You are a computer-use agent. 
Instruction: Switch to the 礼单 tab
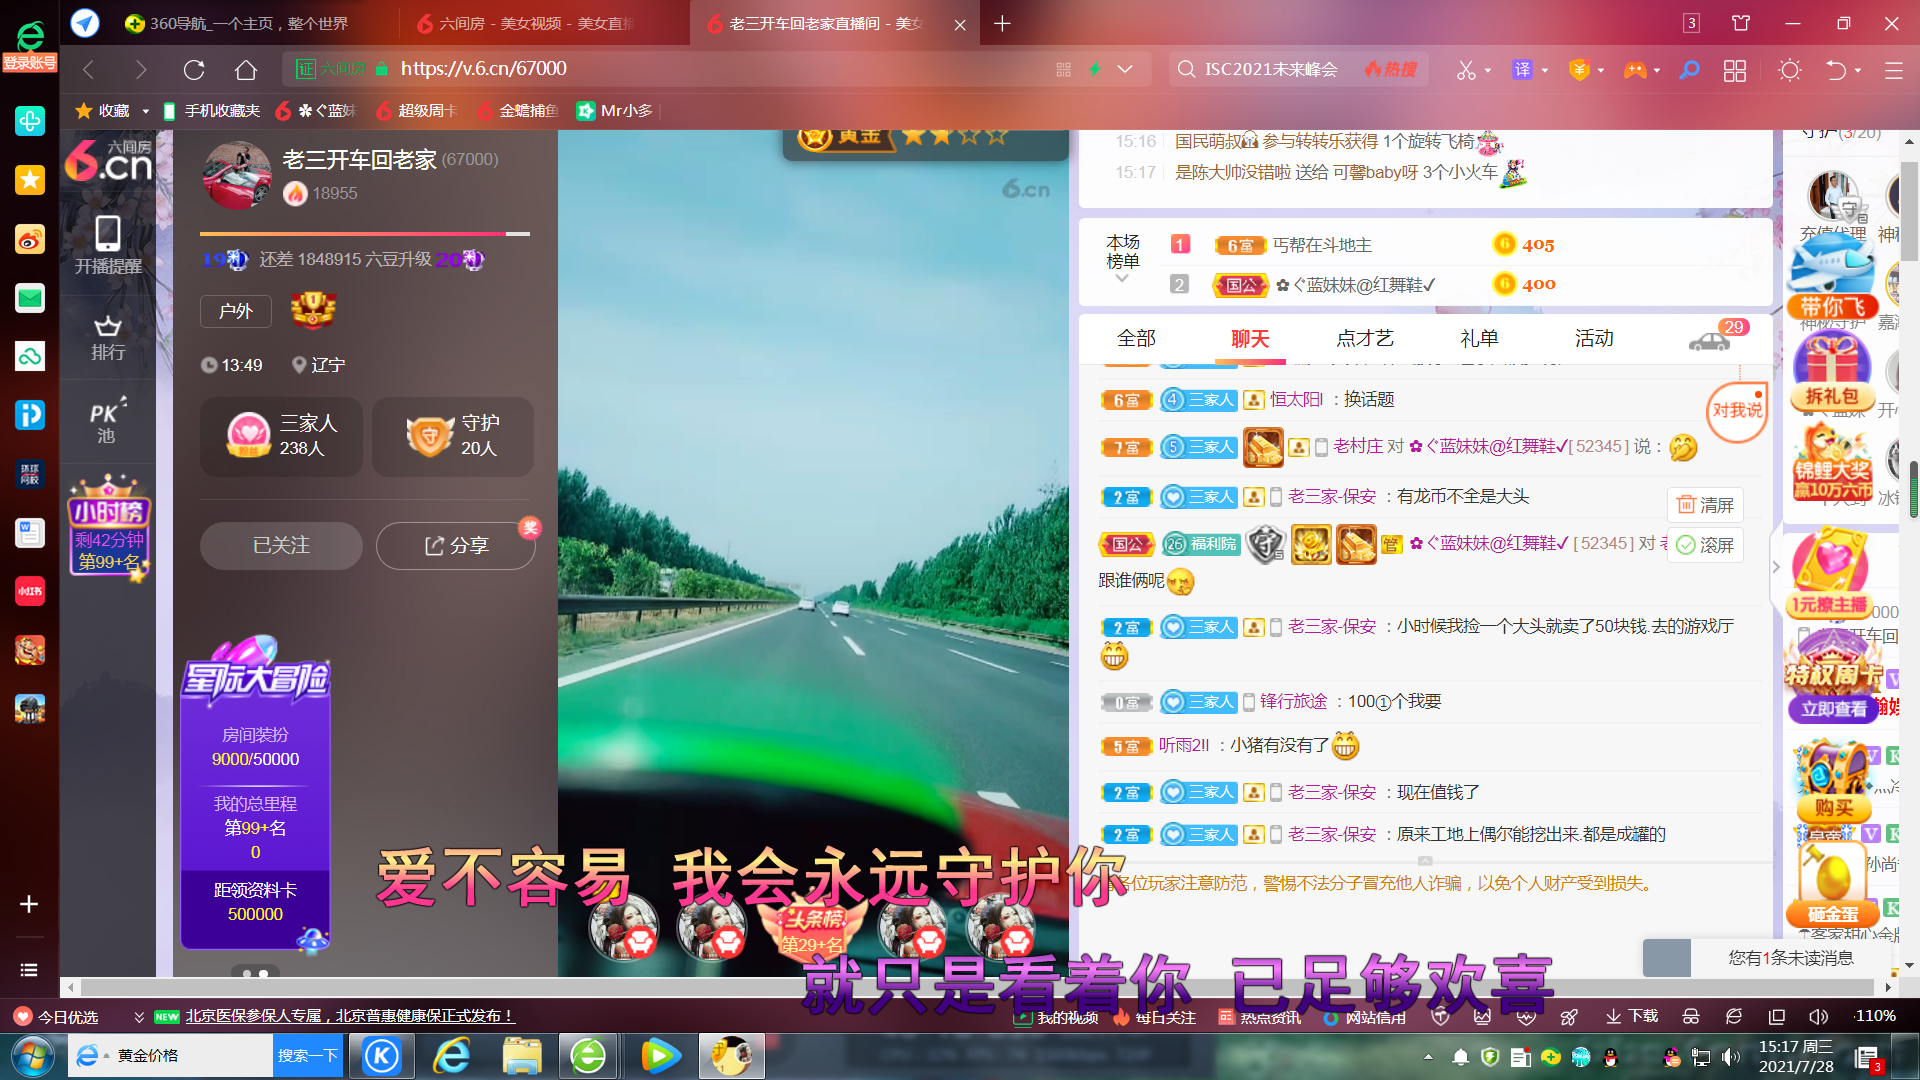pos(1479,339)
